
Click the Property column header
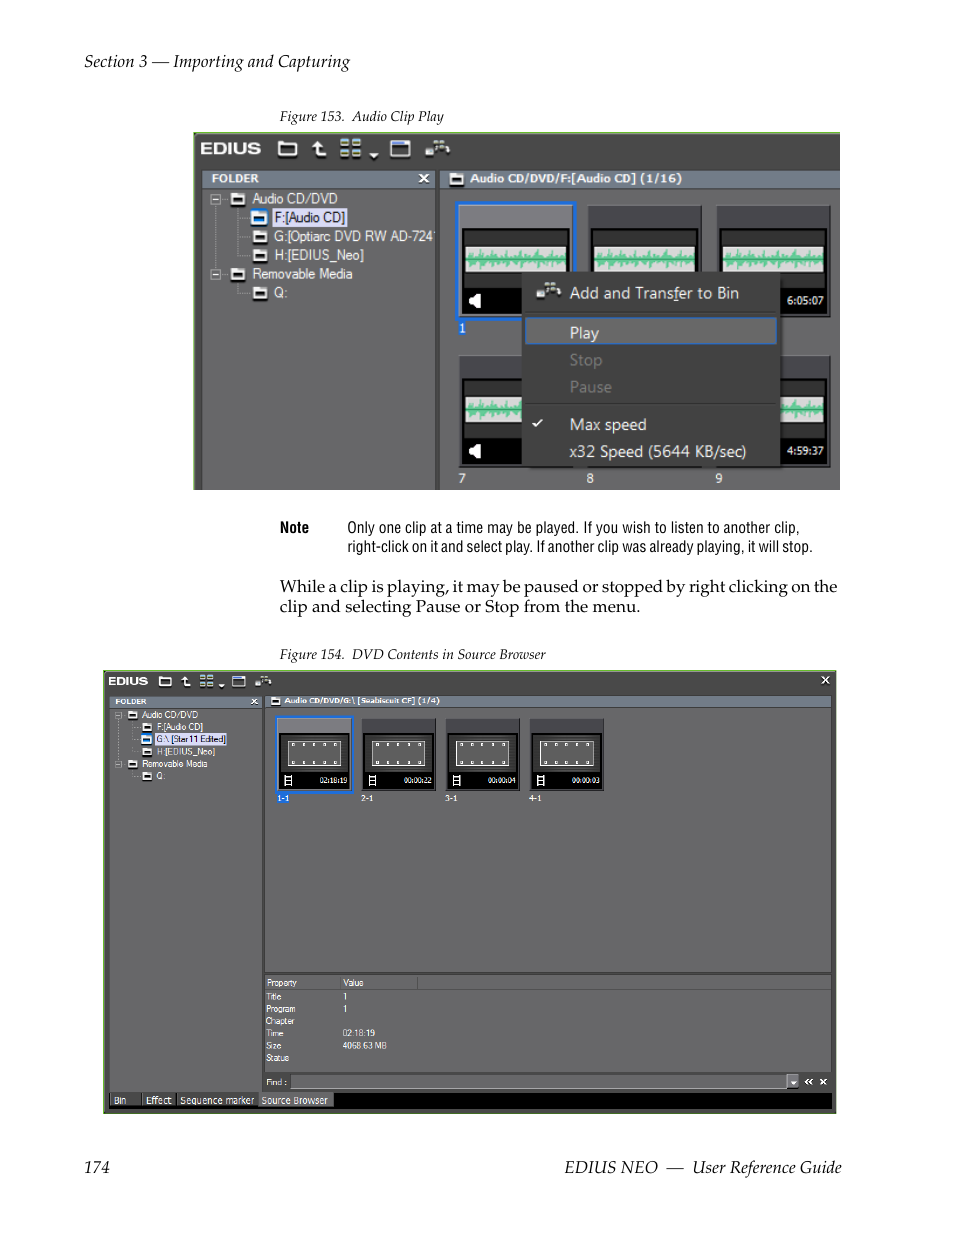pyautogui.click(x=302, y=983)
